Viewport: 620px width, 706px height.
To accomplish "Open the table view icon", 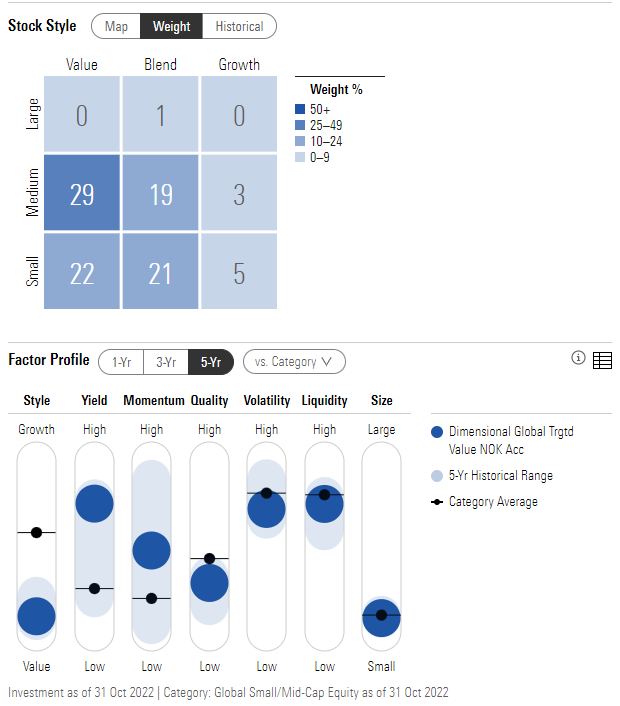I will pos(602,360).
